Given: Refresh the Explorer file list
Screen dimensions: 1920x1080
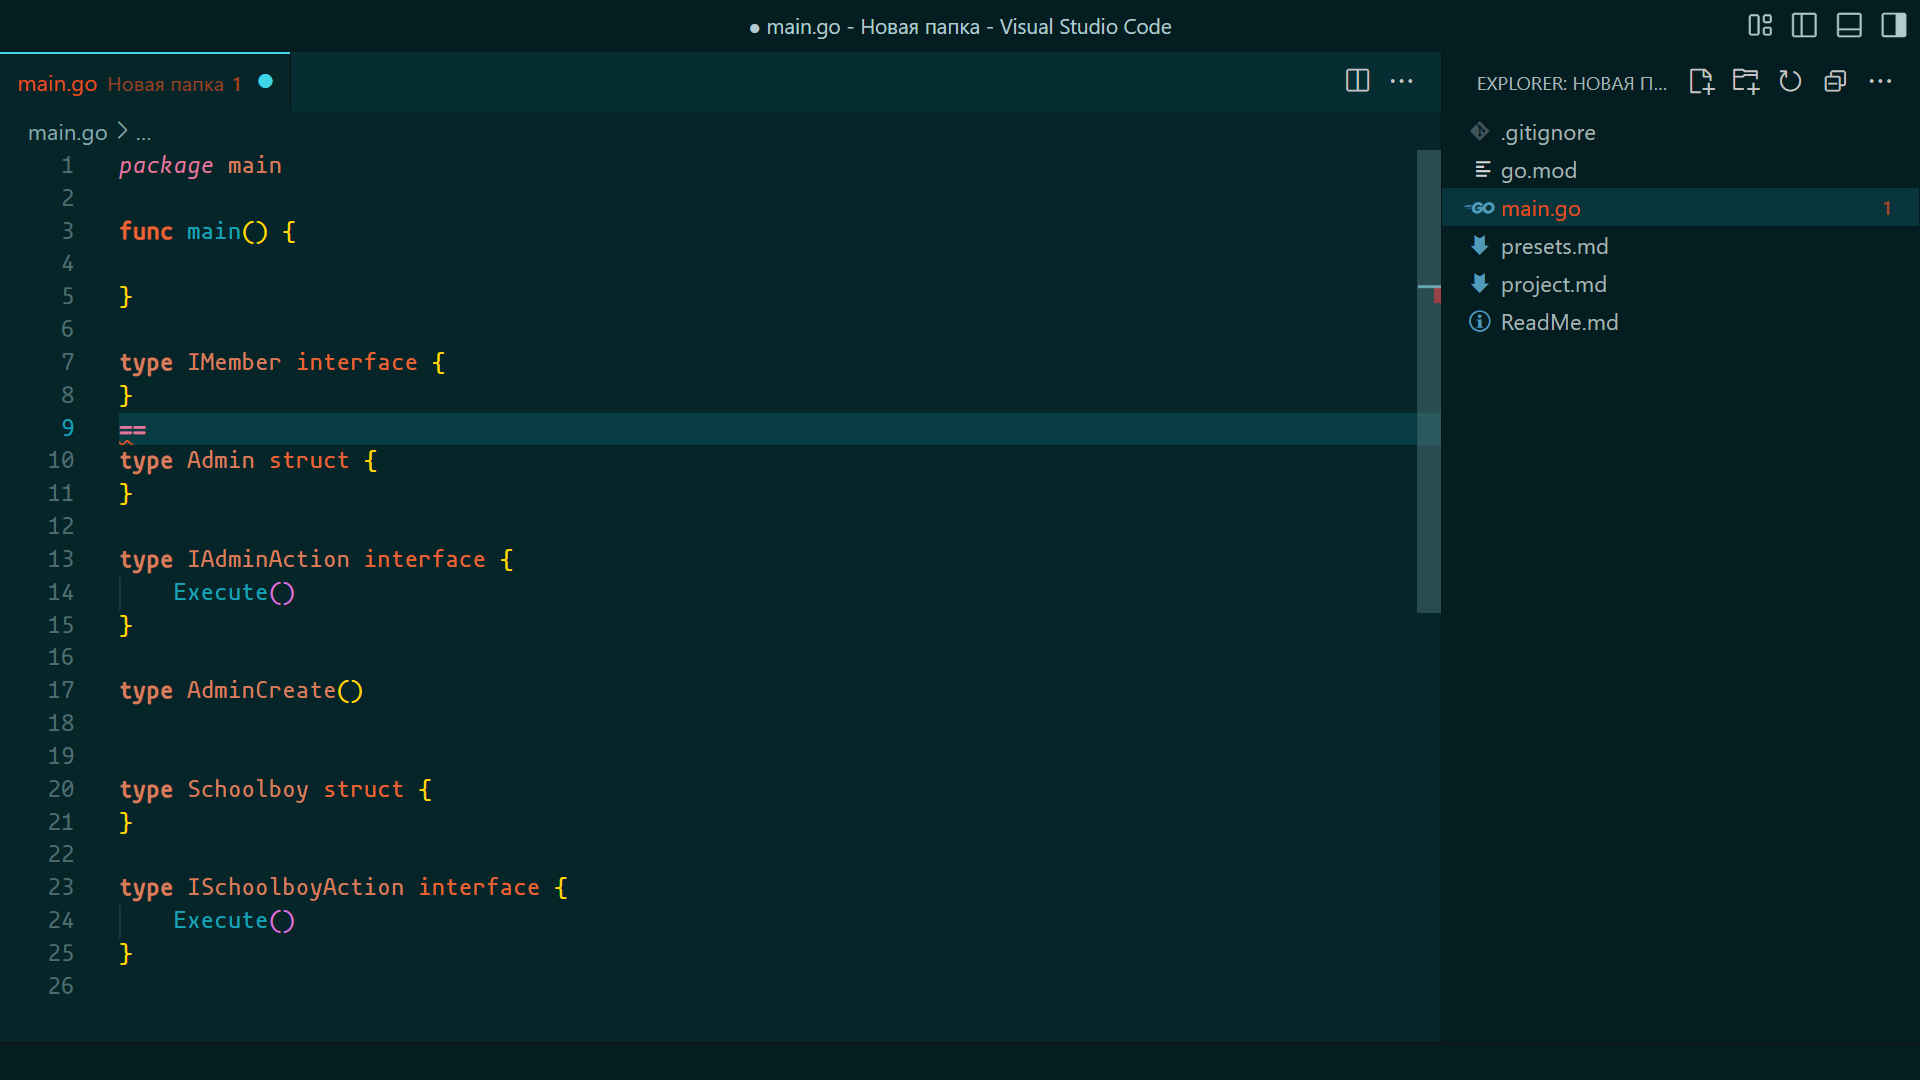Looking at the screenshot, I should tap(1790, 82).
